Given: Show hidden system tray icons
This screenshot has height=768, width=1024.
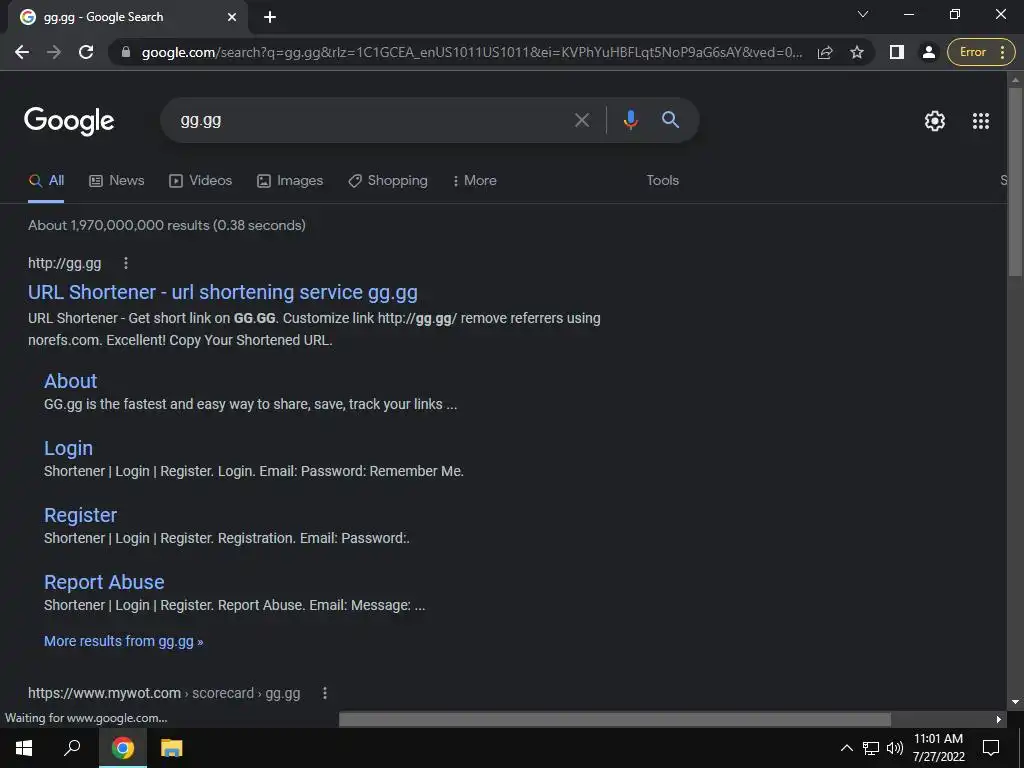Looking at the screenshot, I should pyautogui.click(x=846, y=748).
